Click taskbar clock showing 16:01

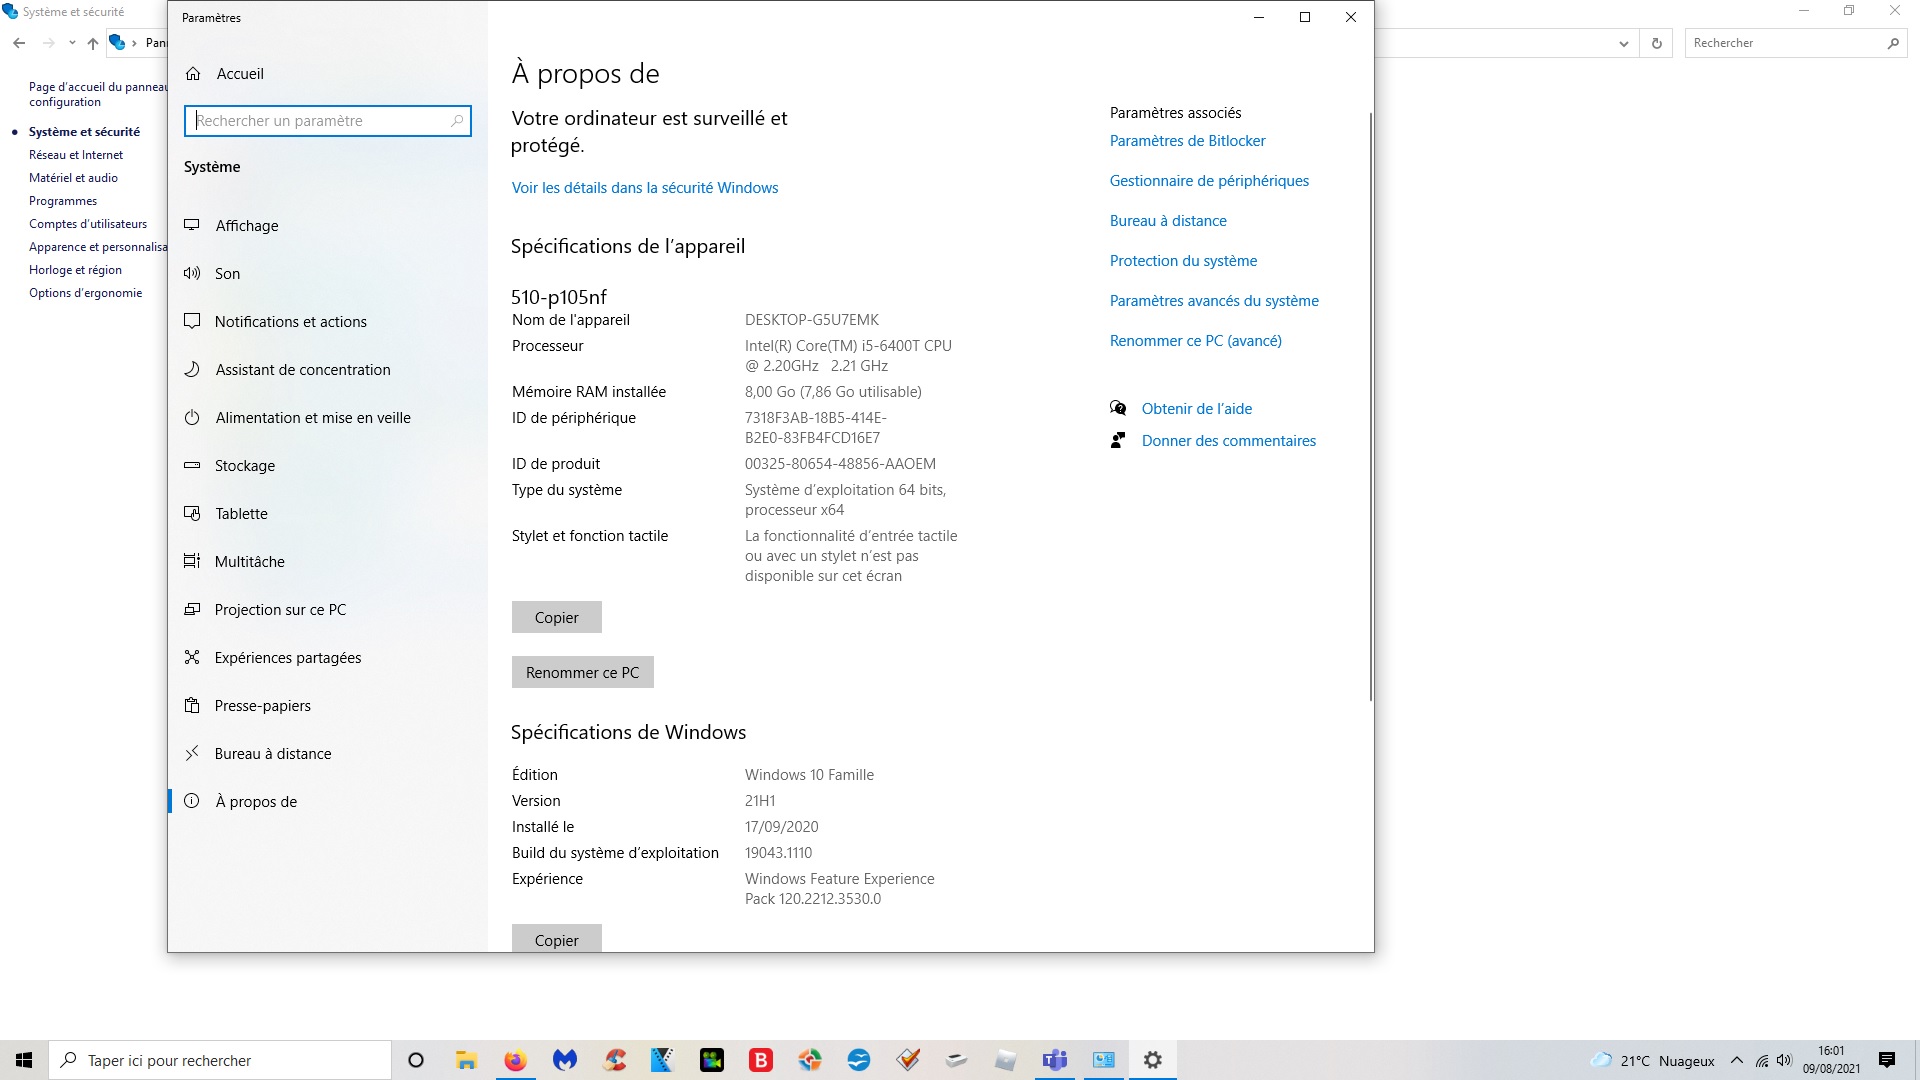[x=1831, y=1060]
